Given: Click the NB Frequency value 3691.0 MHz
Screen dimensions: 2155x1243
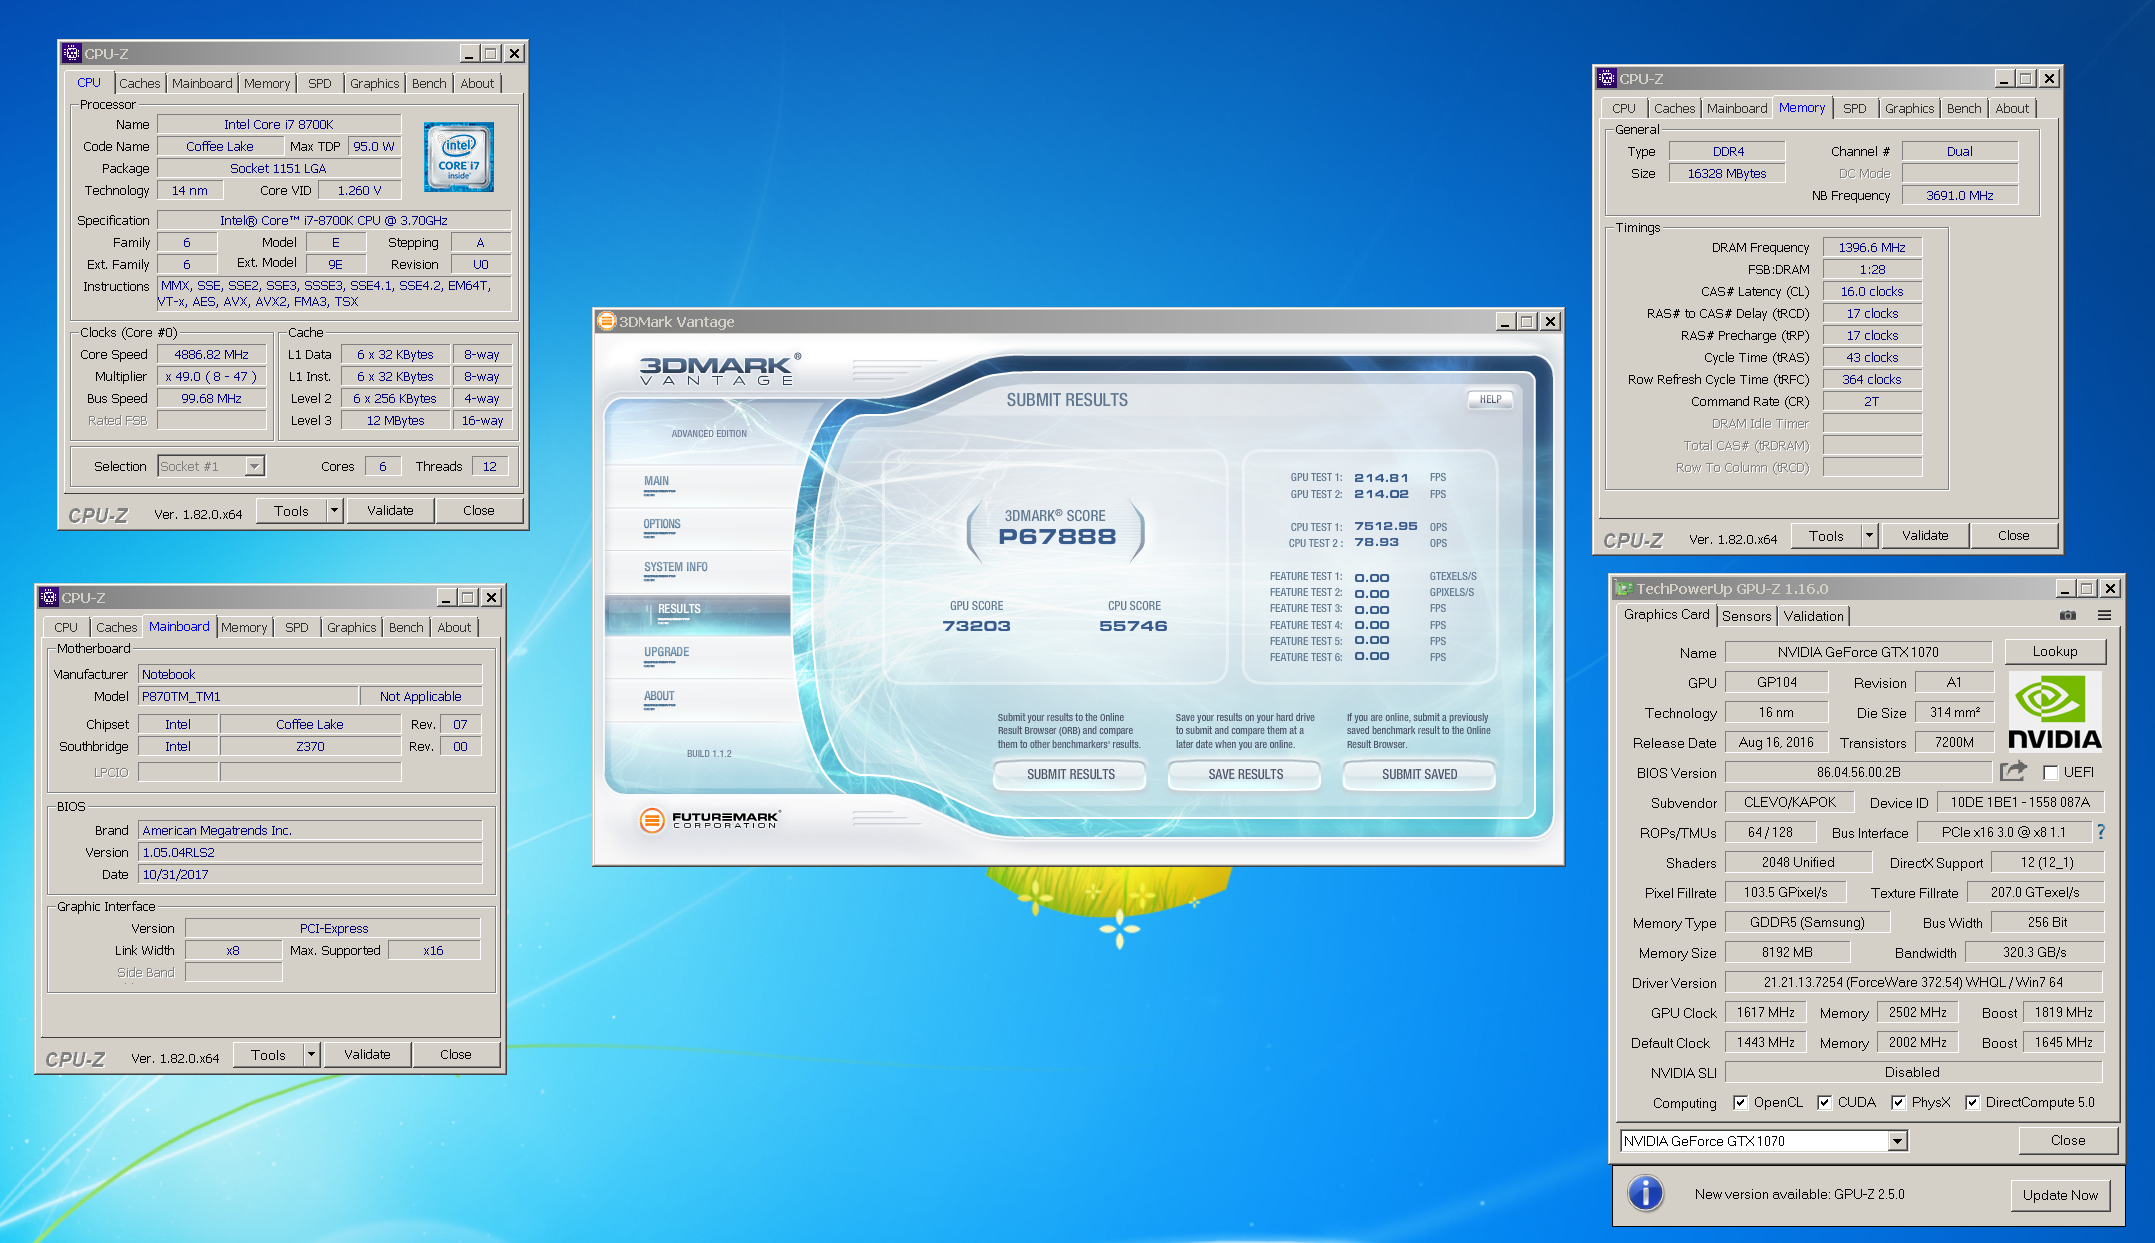Looking at the screenshot, I should (1960, 195).
